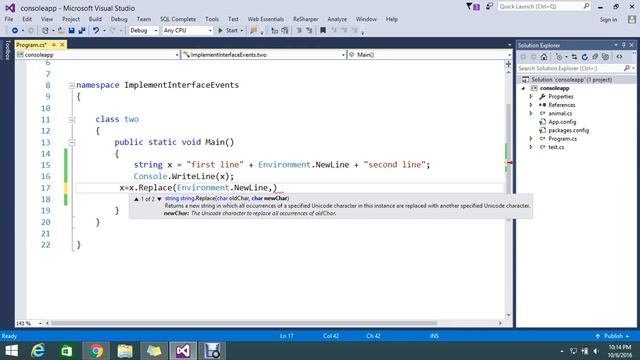The image size is (640, 360).
Task: Undo the last edit via toolbar
Action: (x=96, y=31)
